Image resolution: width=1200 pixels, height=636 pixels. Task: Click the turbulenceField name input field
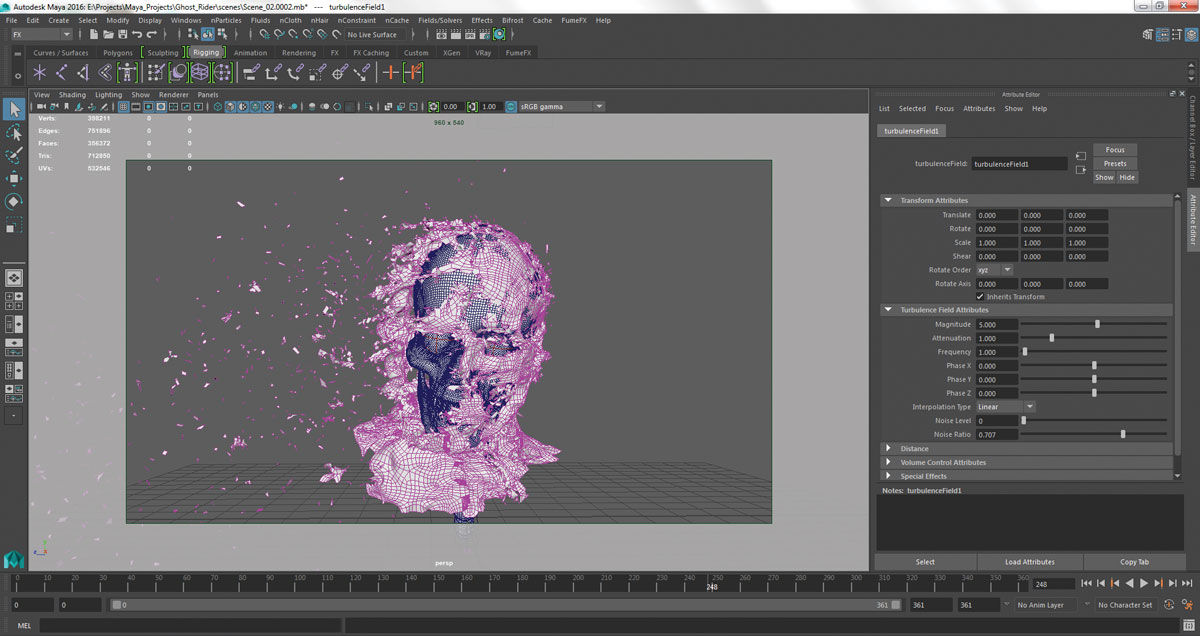(x=1019, y=164)
